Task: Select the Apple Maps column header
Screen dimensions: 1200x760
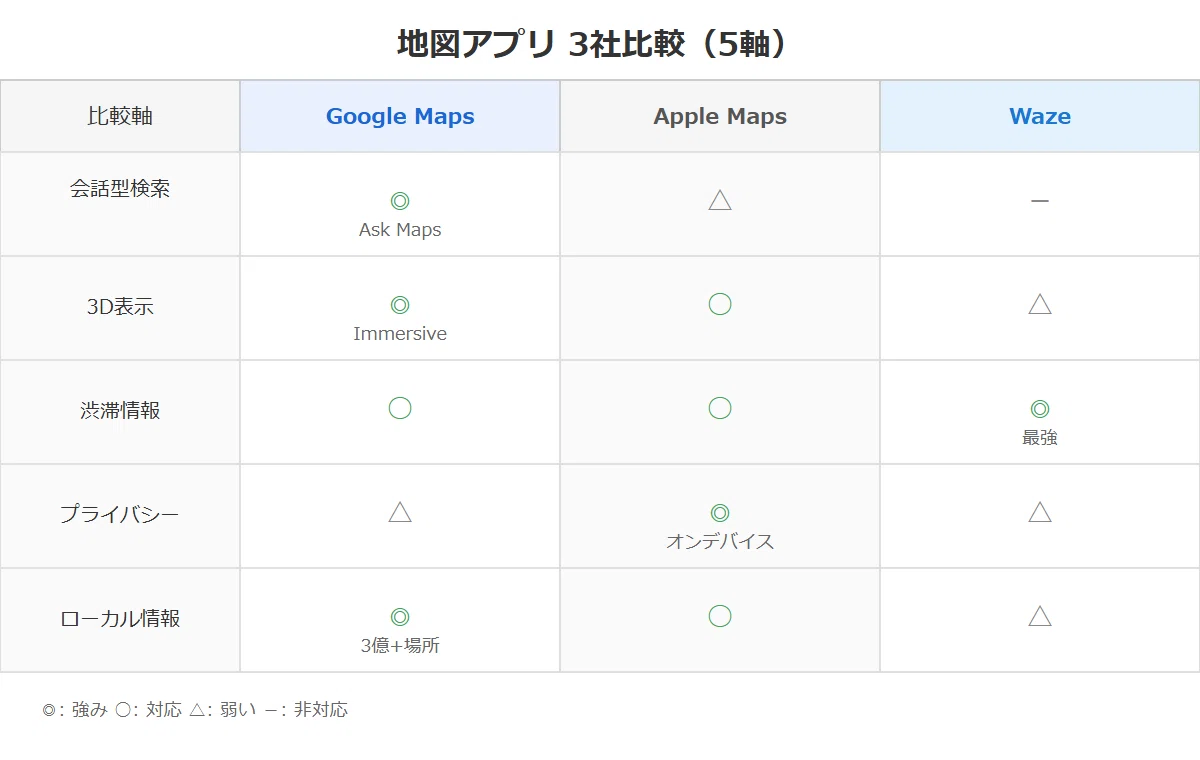Action: tap(720, 116)
